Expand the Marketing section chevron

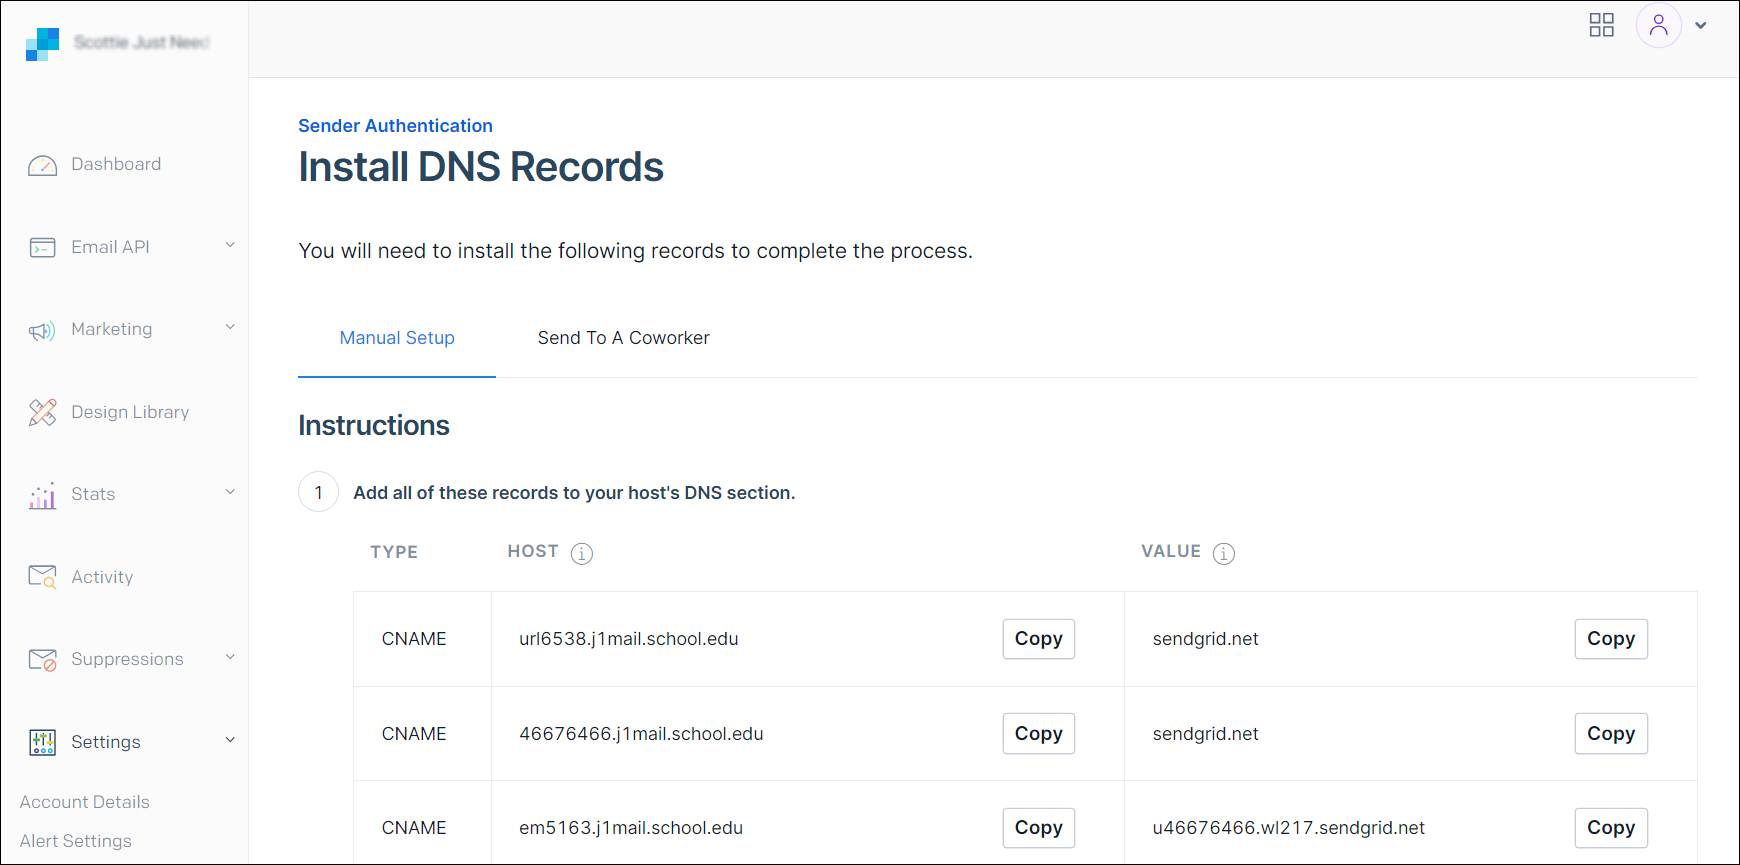coord(230,327)
